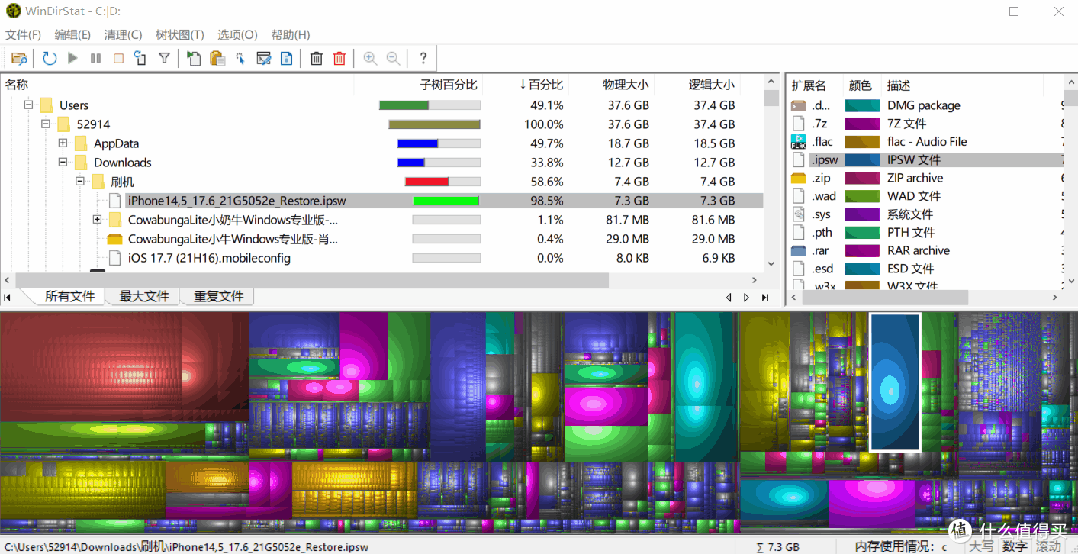1078x554 pixels.
Task: Click the 6.9 KB logical size cell
Action: 715,258
